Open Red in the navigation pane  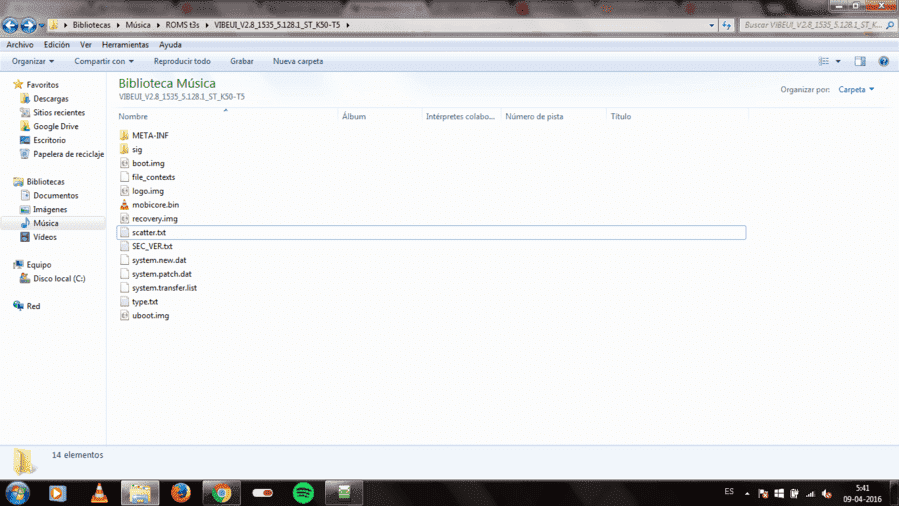coord(33,306)
